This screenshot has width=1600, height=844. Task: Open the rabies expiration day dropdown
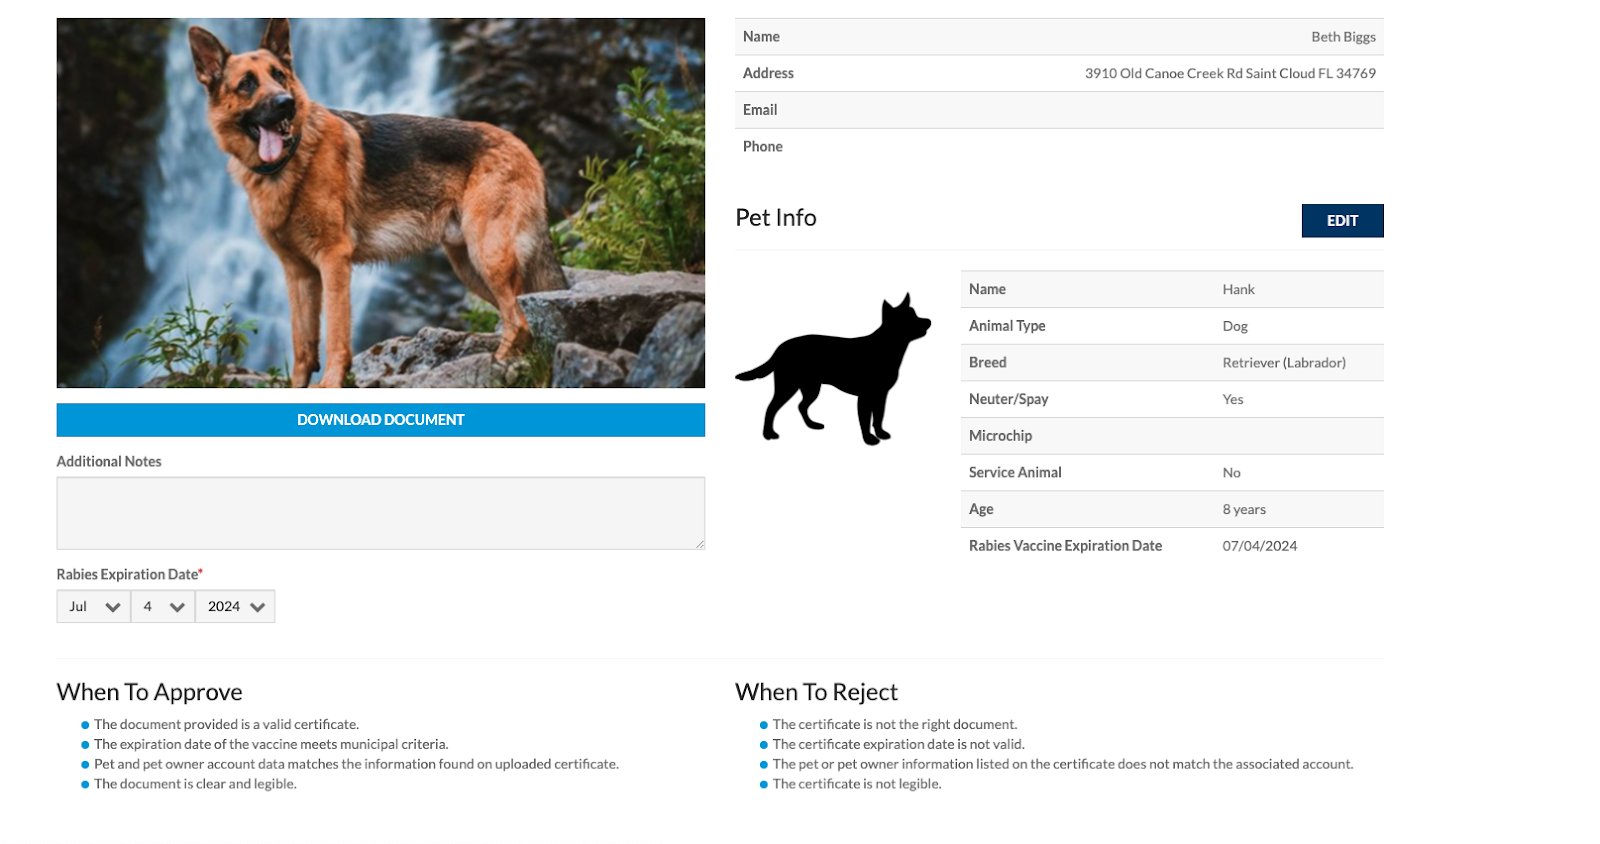163,607
